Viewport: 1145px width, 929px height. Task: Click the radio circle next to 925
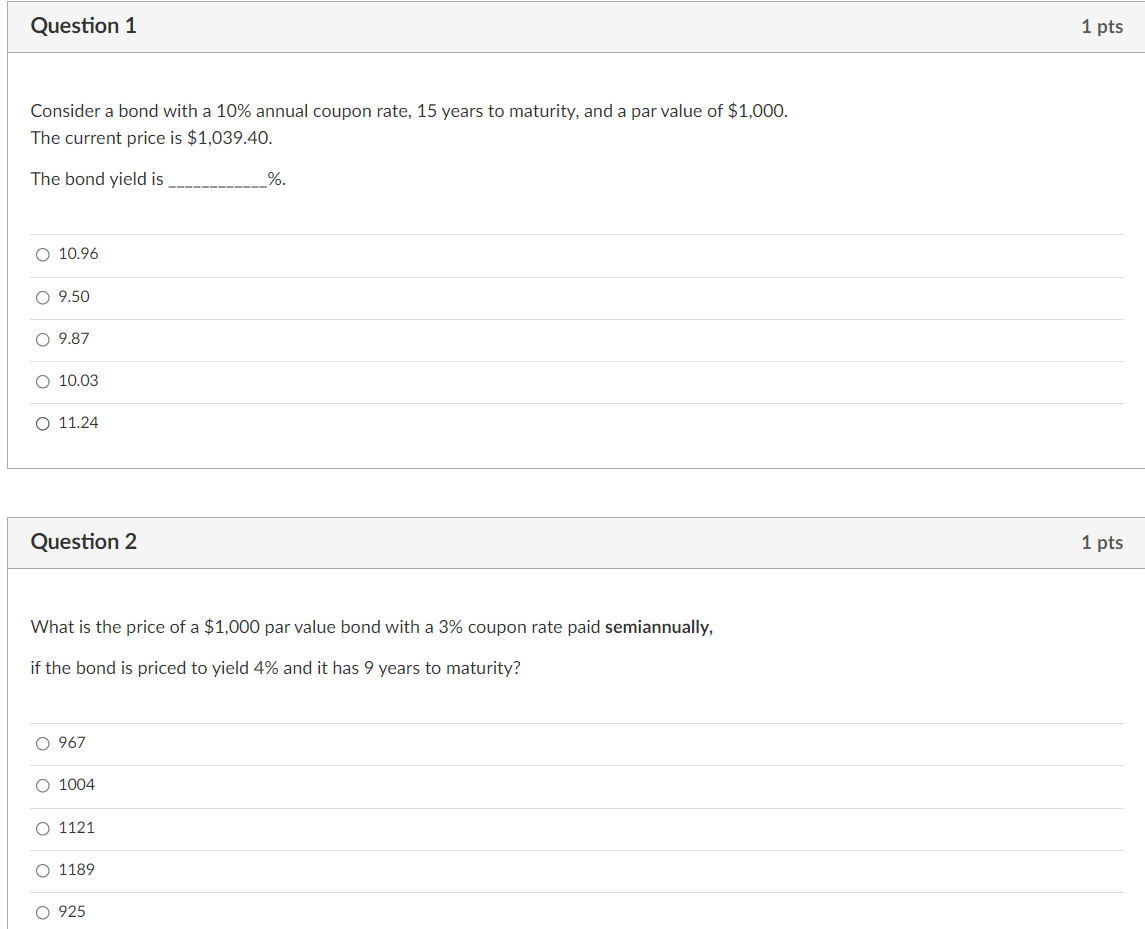click(42, 911)
